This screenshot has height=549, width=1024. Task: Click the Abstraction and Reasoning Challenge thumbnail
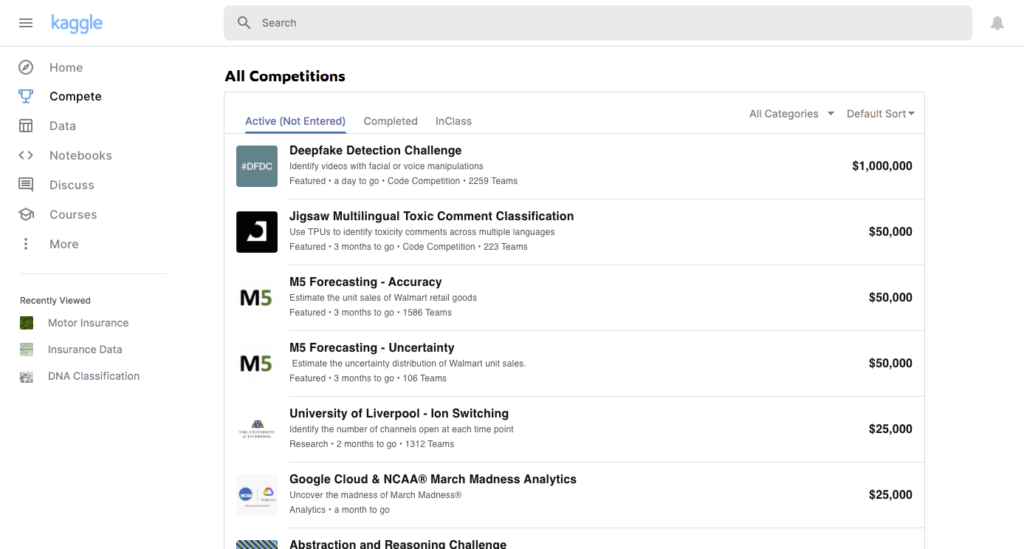[257, 544]
